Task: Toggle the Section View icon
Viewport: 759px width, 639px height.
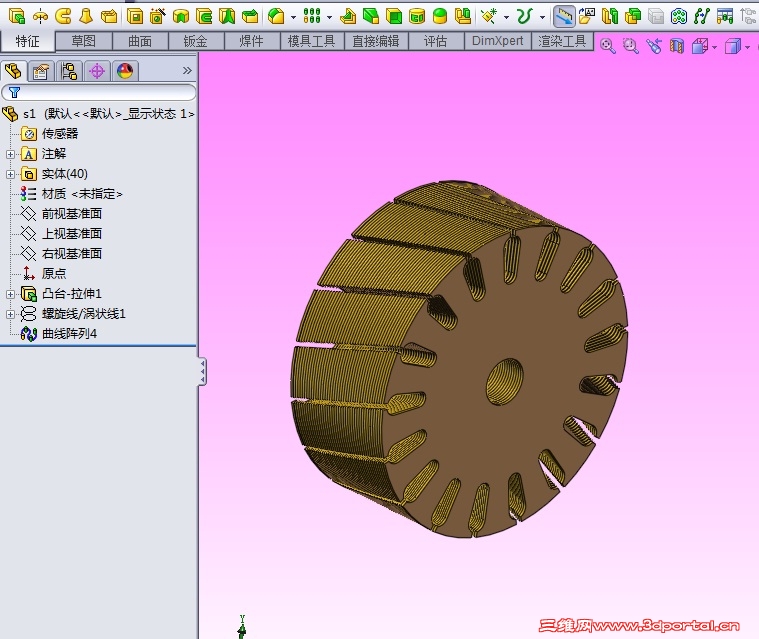Action: [677, 46]
